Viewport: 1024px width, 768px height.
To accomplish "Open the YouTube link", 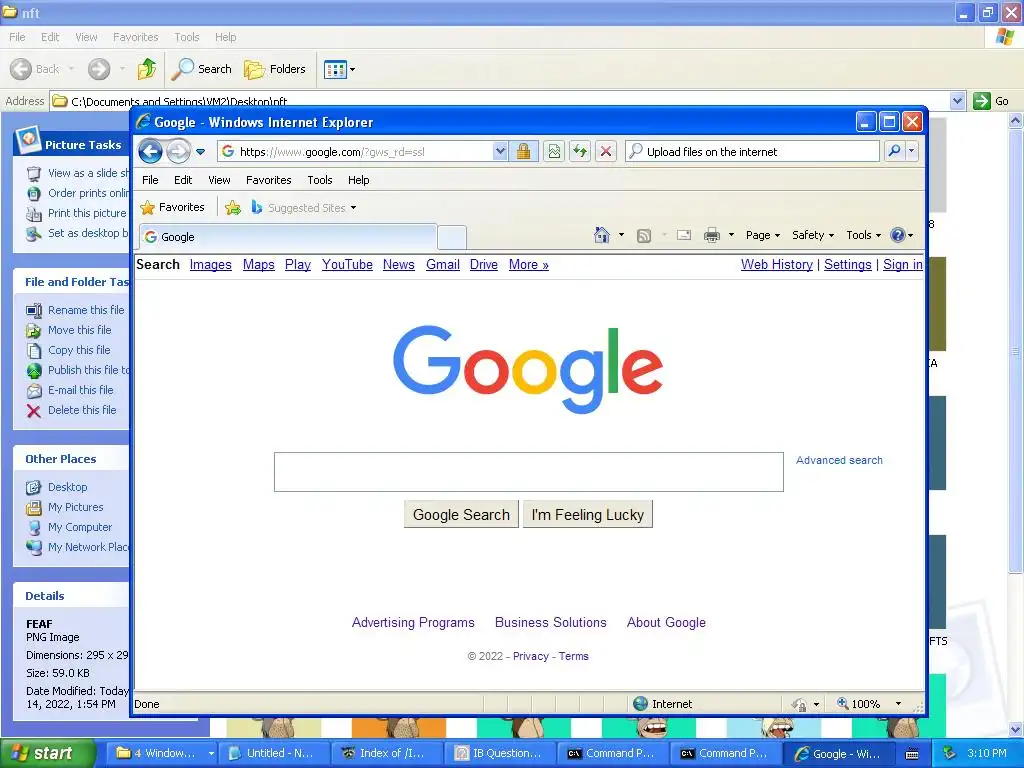I will click(347, 264).
